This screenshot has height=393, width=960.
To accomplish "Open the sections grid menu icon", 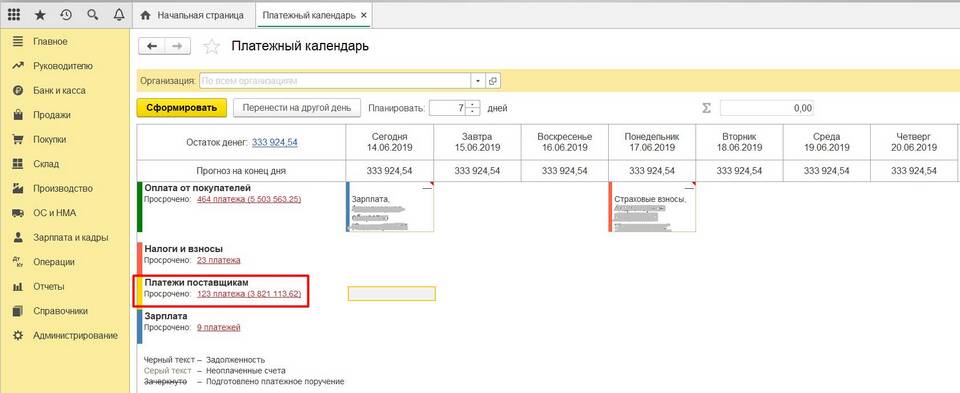I will (x=13, y=15).
